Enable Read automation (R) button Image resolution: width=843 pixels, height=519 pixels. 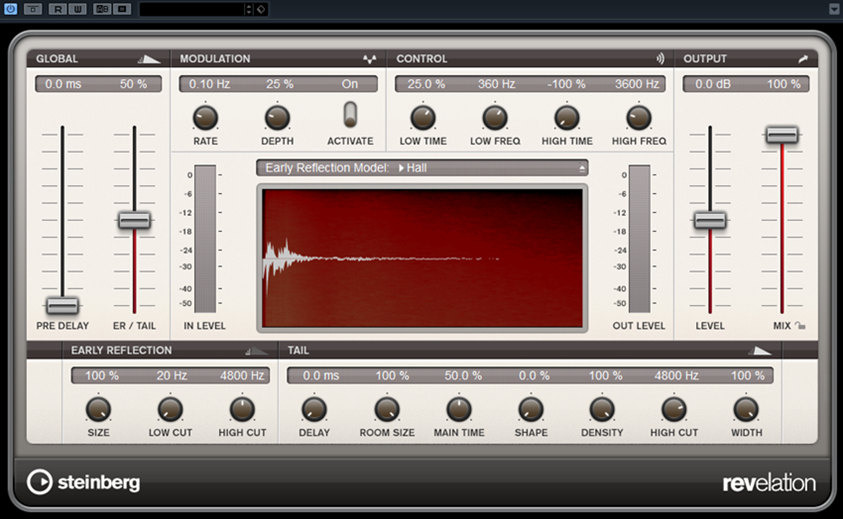(x=58, y=9)
